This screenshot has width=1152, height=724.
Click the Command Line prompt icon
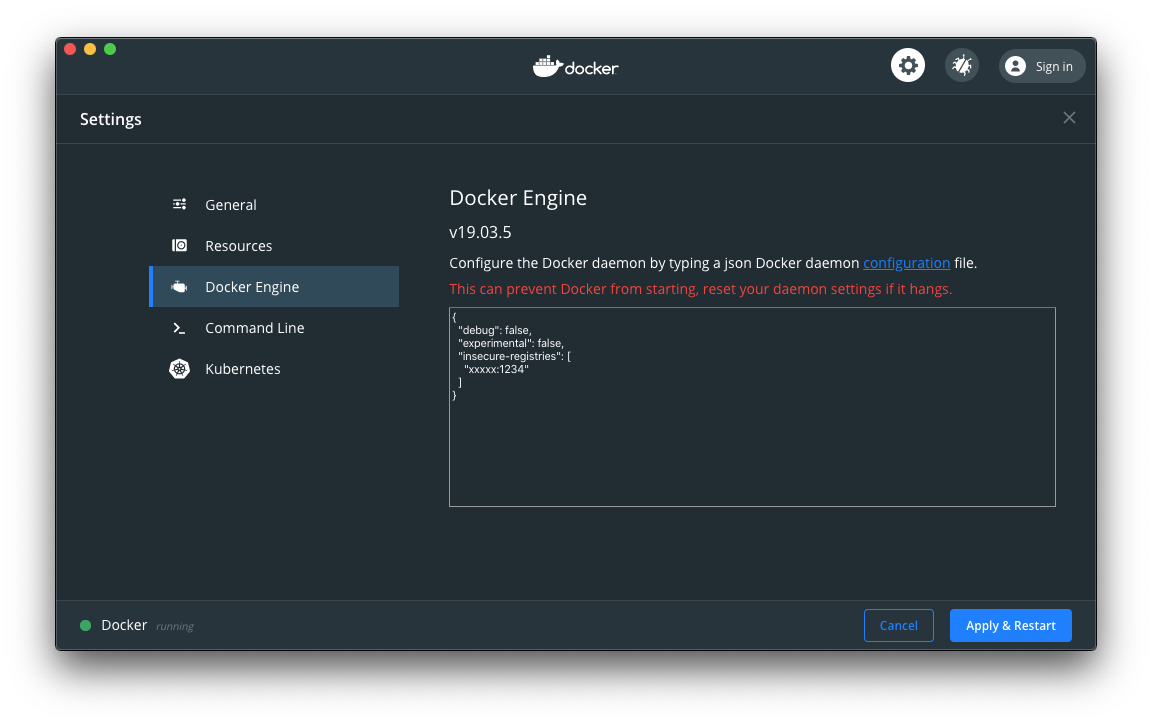pos(180,328)
